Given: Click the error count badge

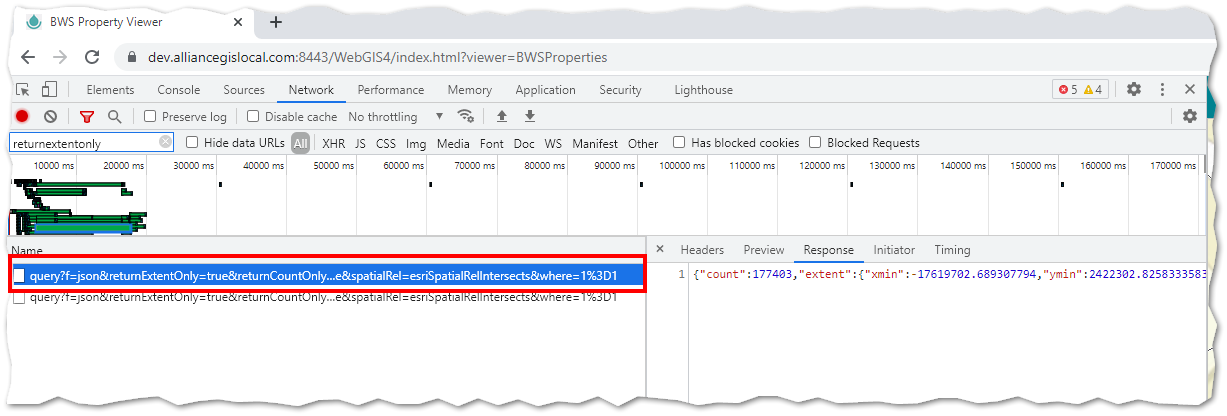Looking at the screenshot, I should (x=1068, y=90).
